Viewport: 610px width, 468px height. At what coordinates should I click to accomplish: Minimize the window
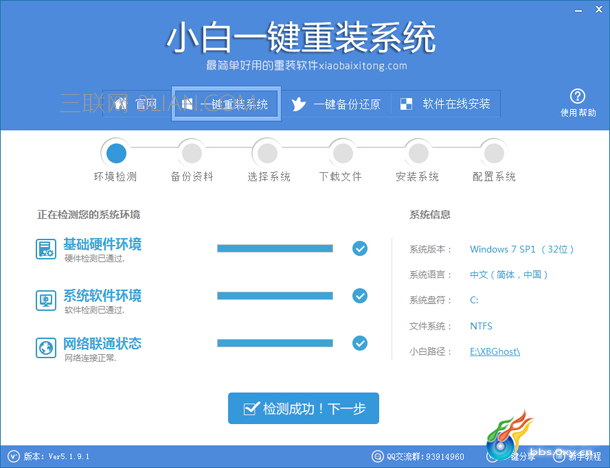click(578, 11)
